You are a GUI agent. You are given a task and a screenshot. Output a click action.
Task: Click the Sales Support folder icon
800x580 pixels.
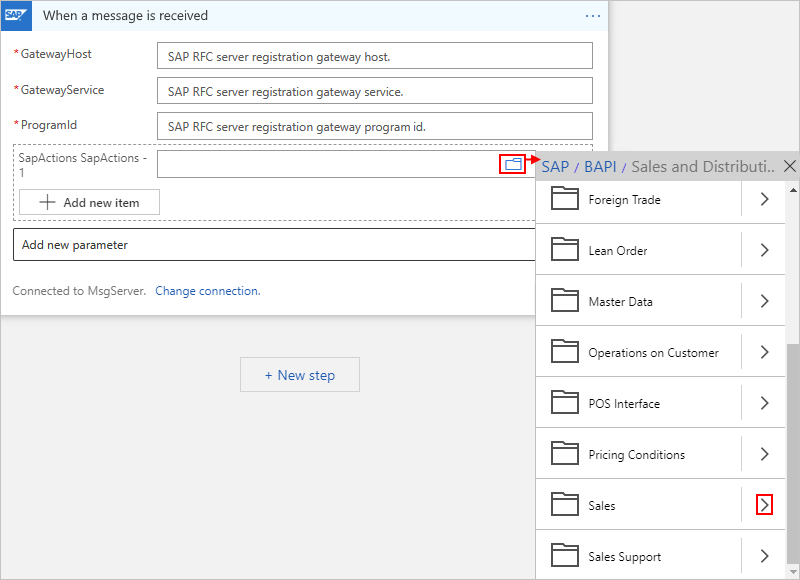566,557
